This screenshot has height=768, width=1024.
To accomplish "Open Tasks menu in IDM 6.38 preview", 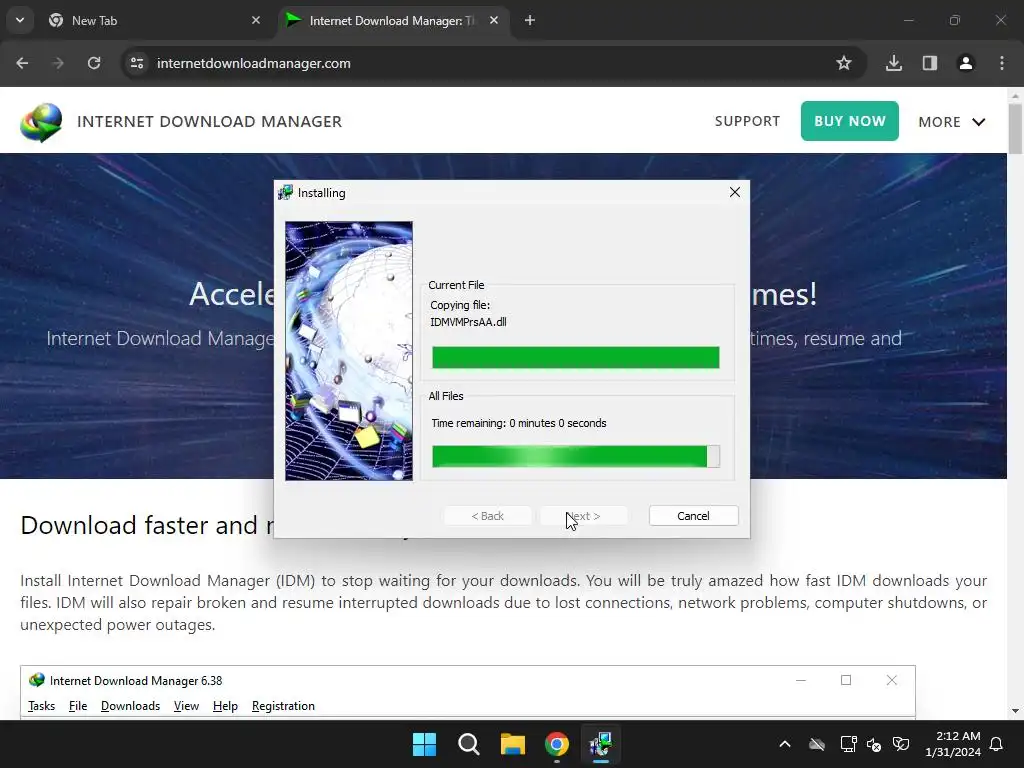I will [x=41, y=706].
